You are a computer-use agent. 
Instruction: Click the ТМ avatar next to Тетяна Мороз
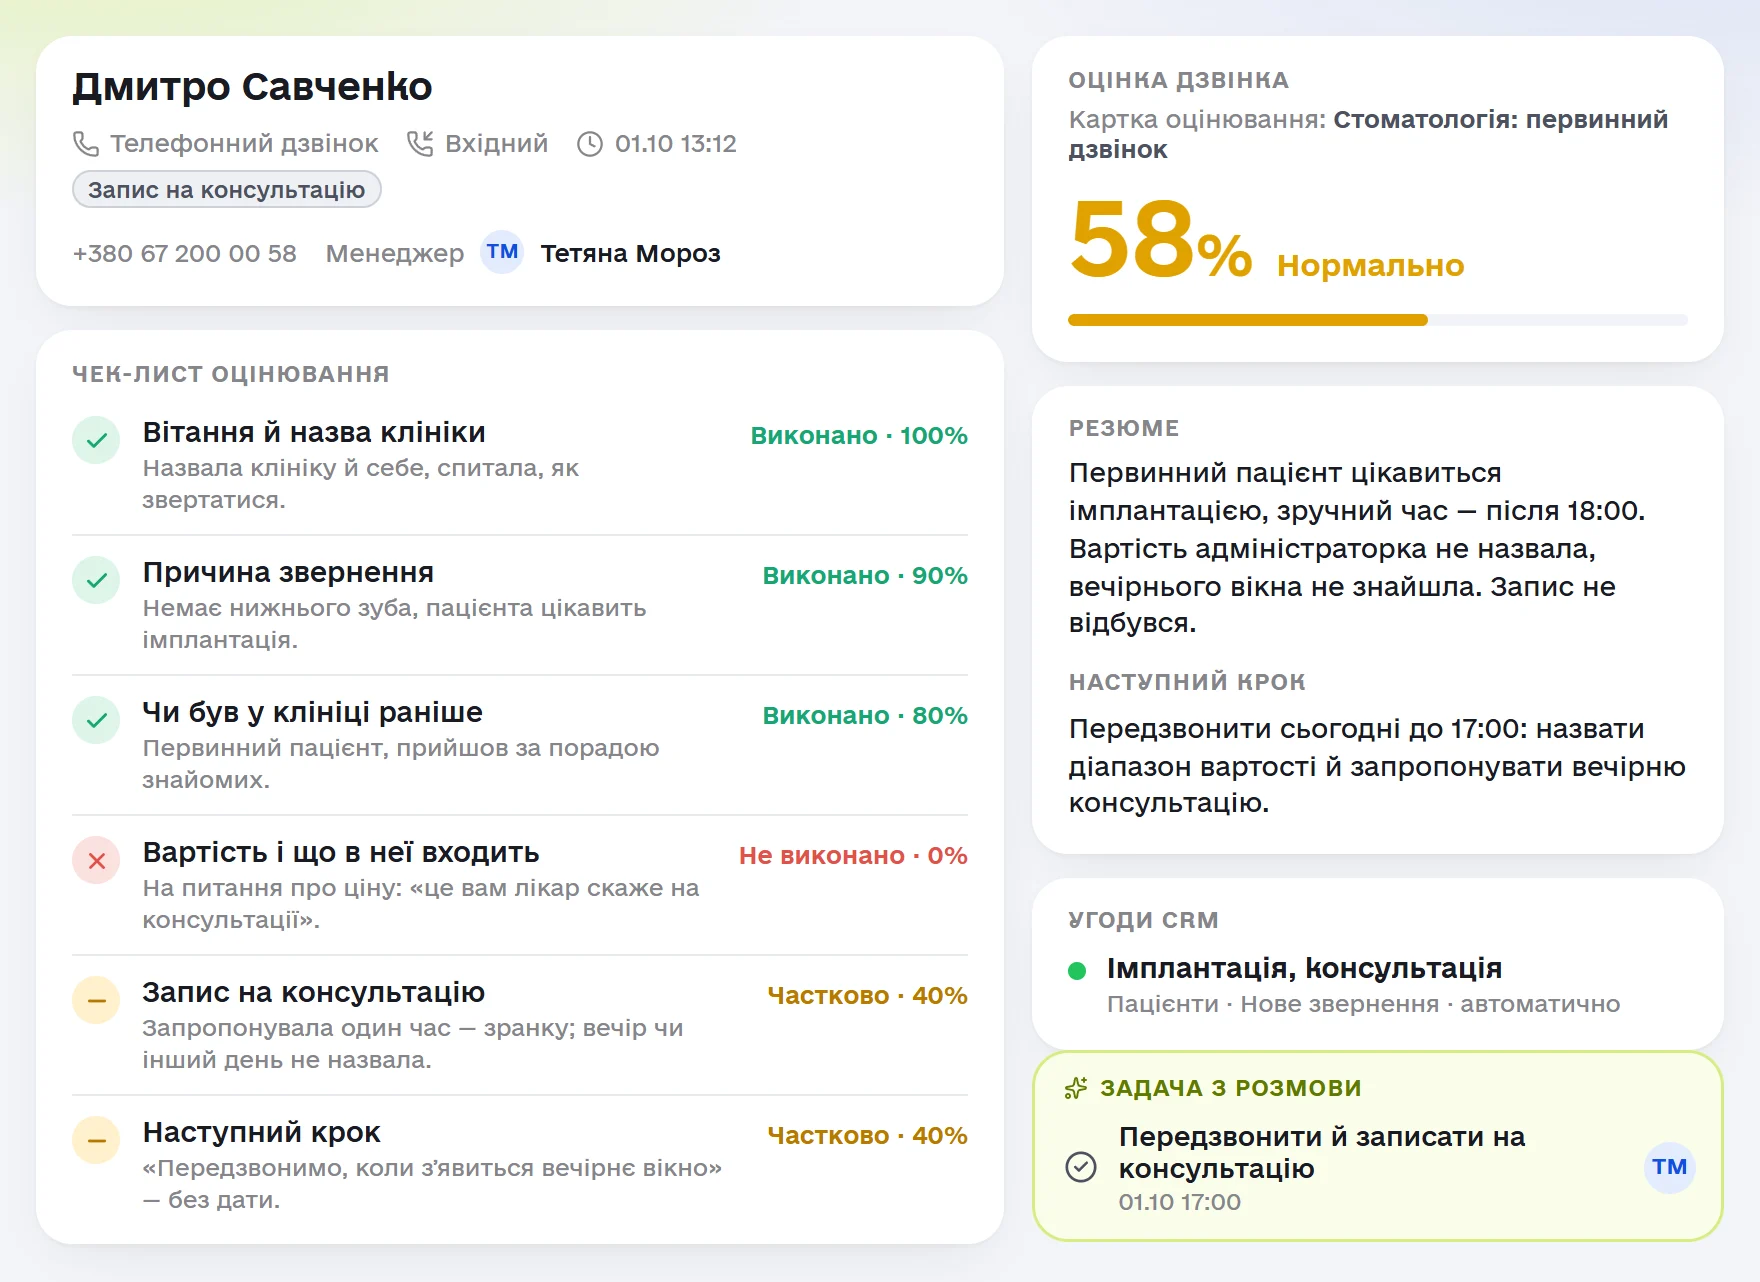pos(502,252)
